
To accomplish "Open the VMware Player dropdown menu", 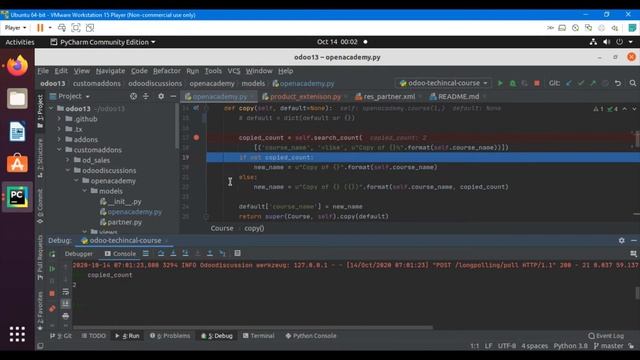I will tap(15, 28).
